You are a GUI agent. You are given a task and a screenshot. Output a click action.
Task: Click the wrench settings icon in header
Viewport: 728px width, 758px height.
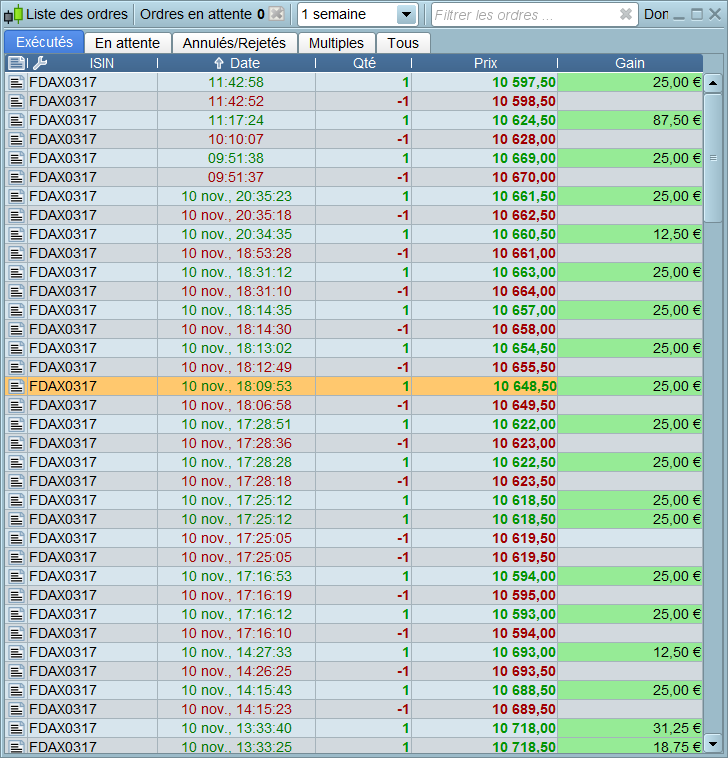pyautogui.click(x=40, y=63)
